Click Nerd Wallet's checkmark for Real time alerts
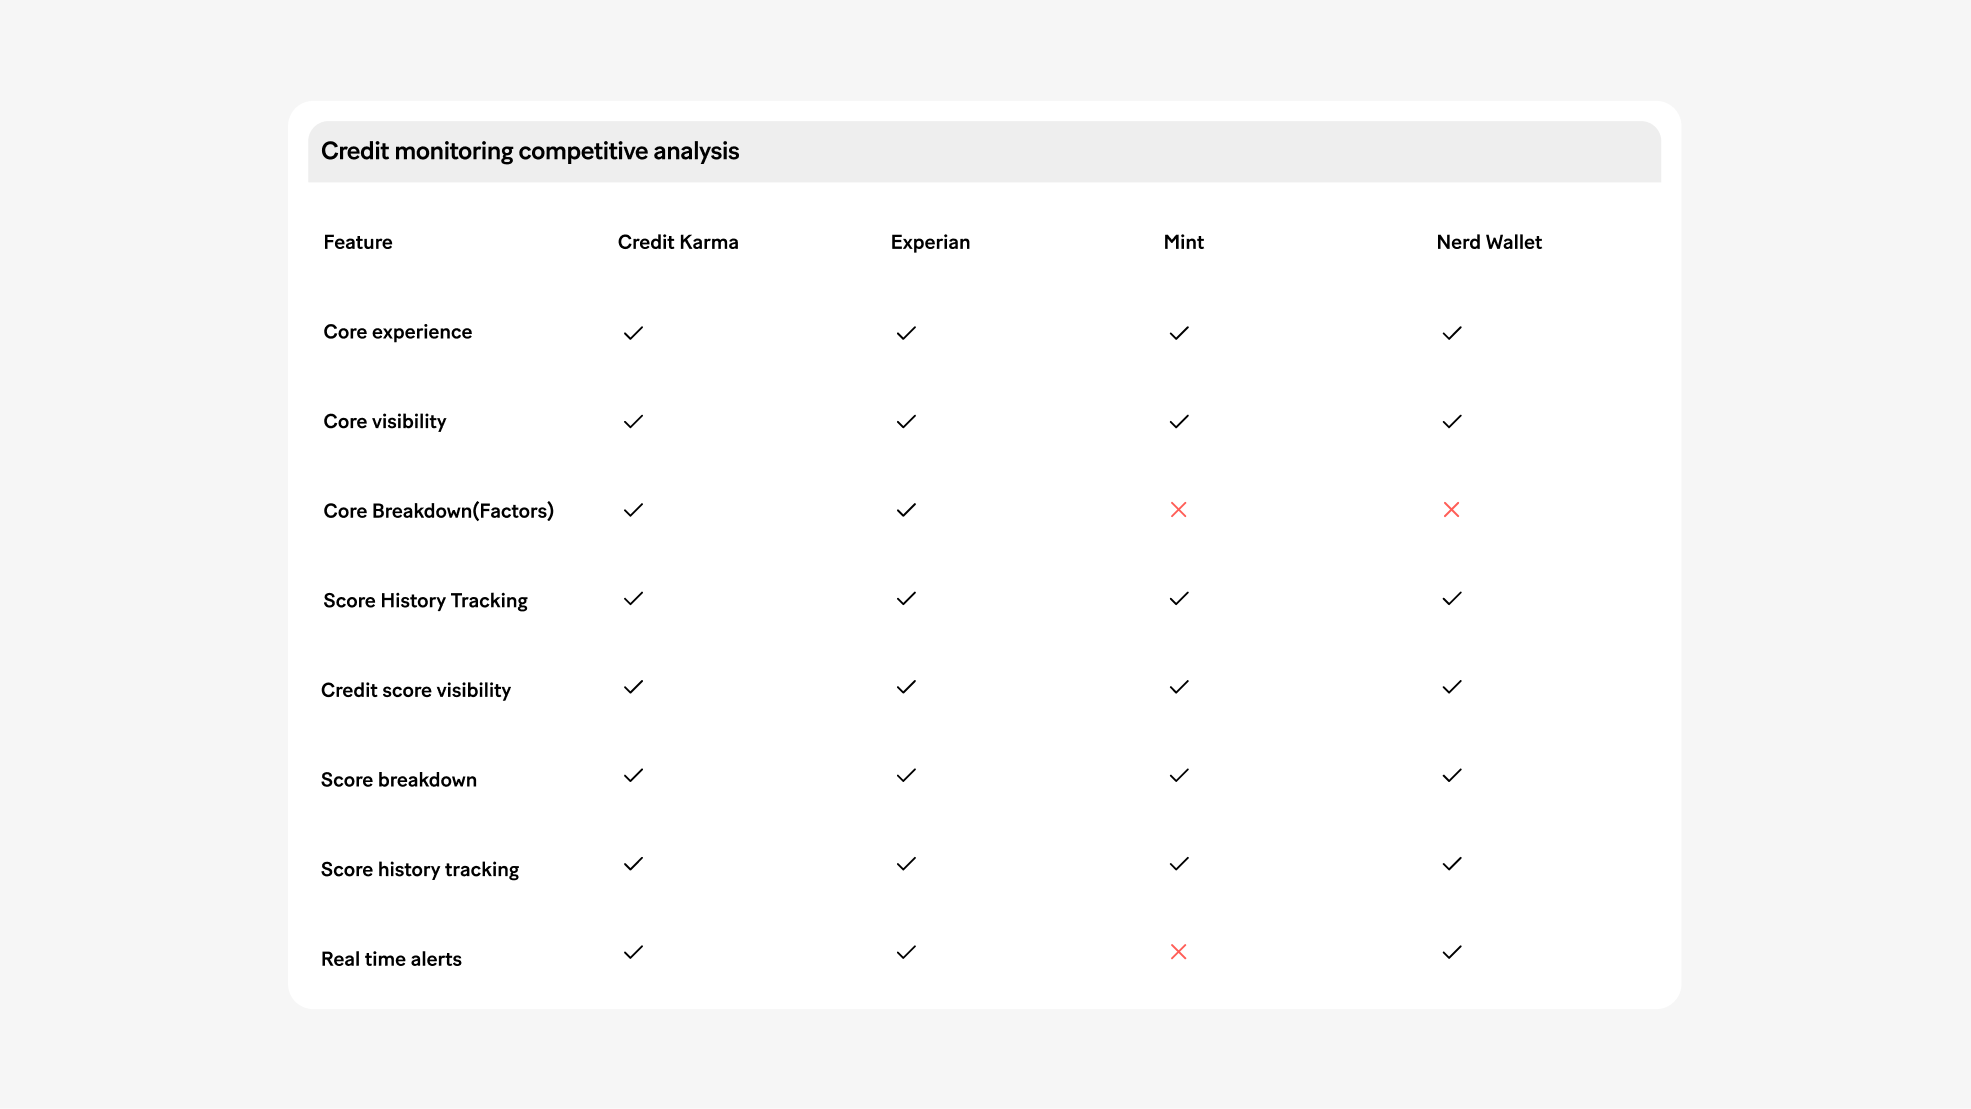1971x1109 pixels. coord(1452,952)
